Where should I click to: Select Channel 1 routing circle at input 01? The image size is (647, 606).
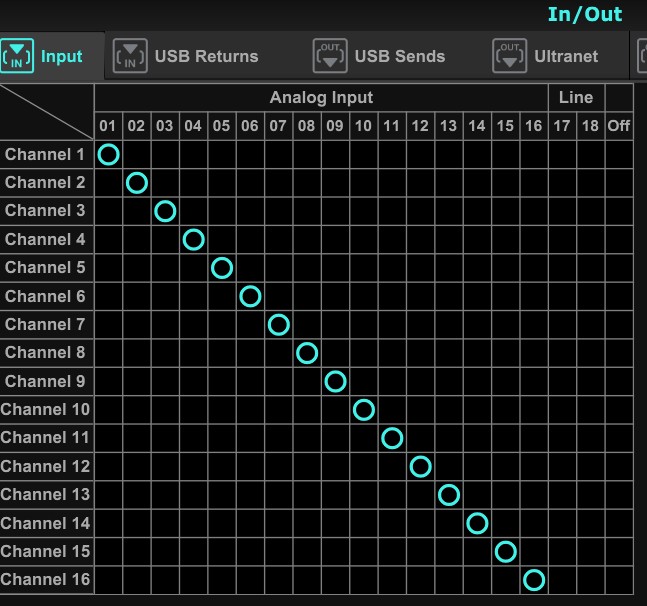pyautogui.click(x=109, y=154)
